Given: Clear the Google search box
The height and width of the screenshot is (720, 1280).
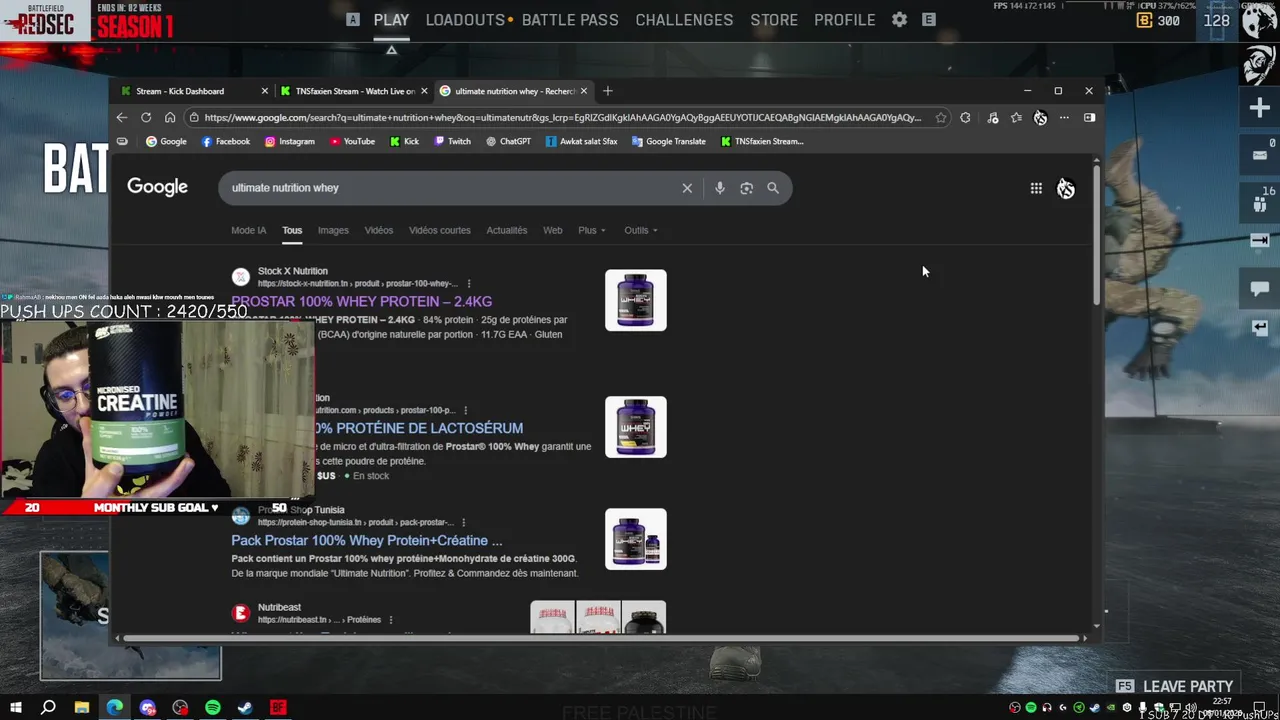Looking at the screenshot, I should tap(687, 188).
